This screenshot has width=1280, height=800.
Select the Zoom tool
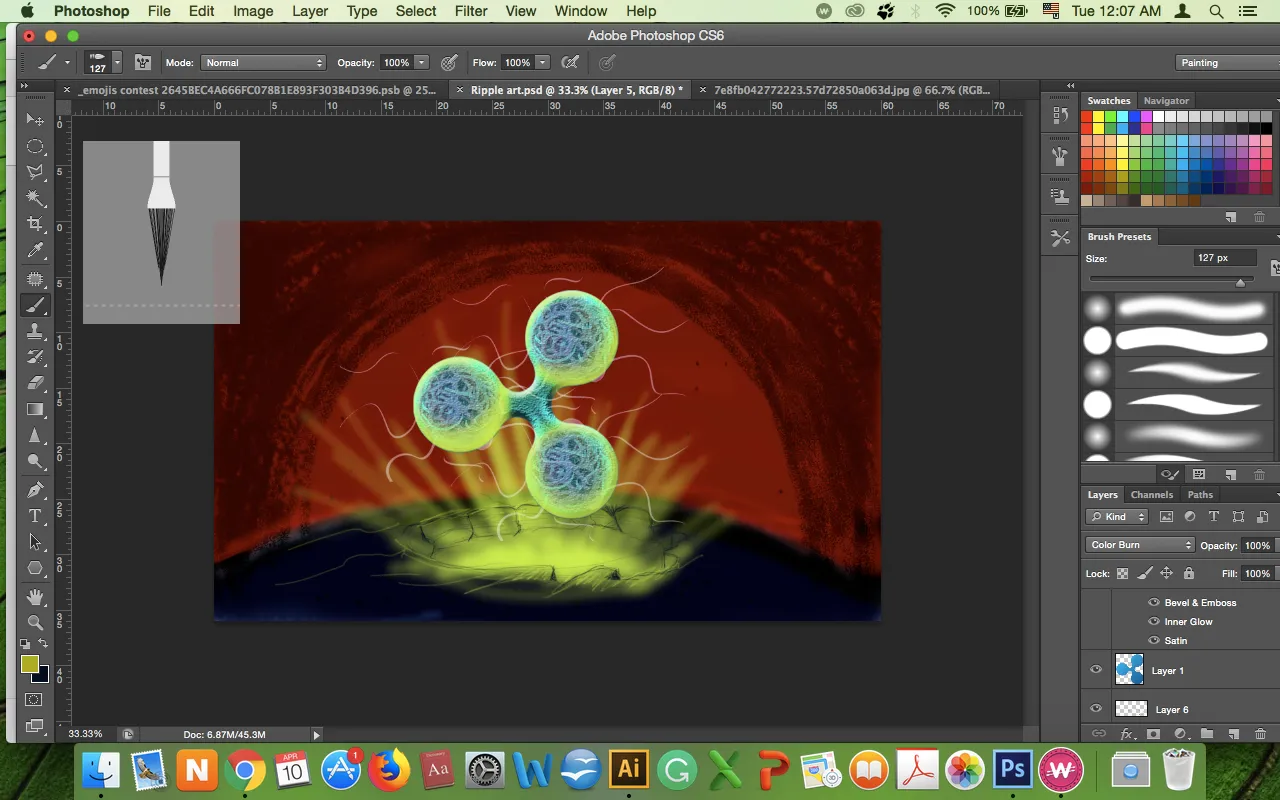click(x=35, y=622)
